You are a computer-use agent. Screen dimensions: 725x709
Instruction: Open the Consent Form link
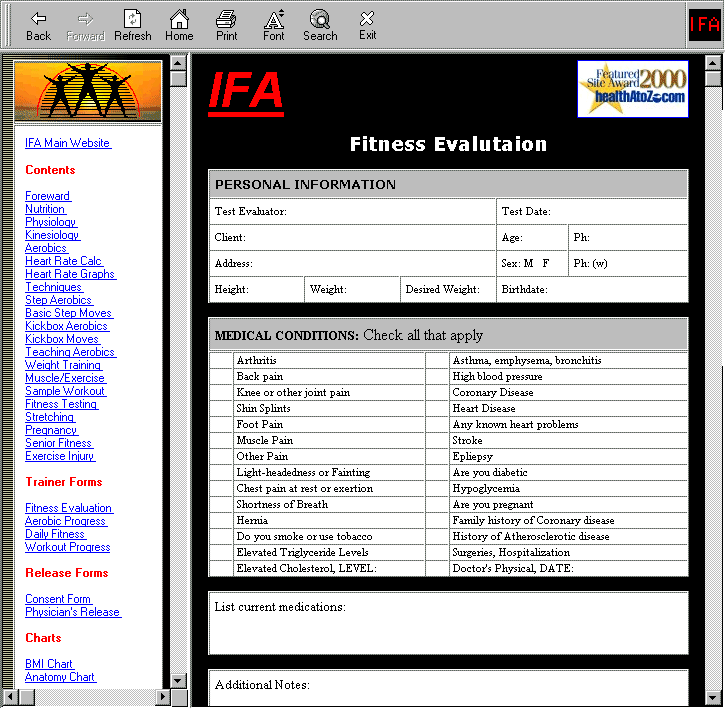(x=58, y=598)
